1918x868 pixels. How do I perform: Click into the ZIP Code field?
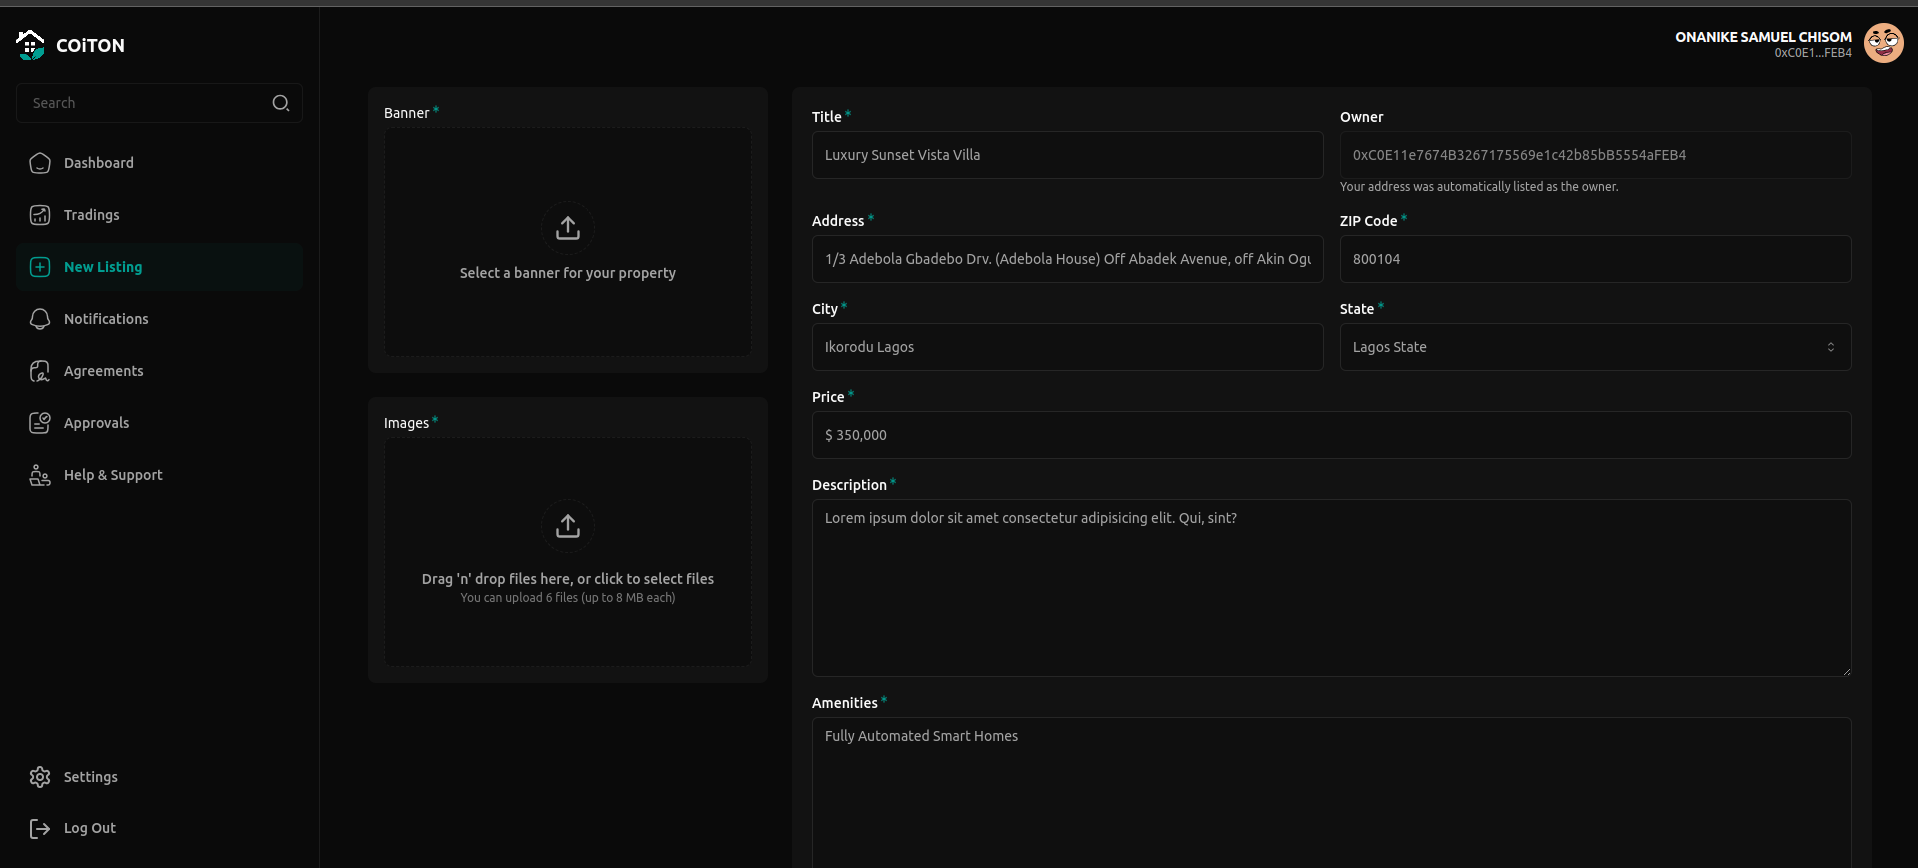point(1594,259)
